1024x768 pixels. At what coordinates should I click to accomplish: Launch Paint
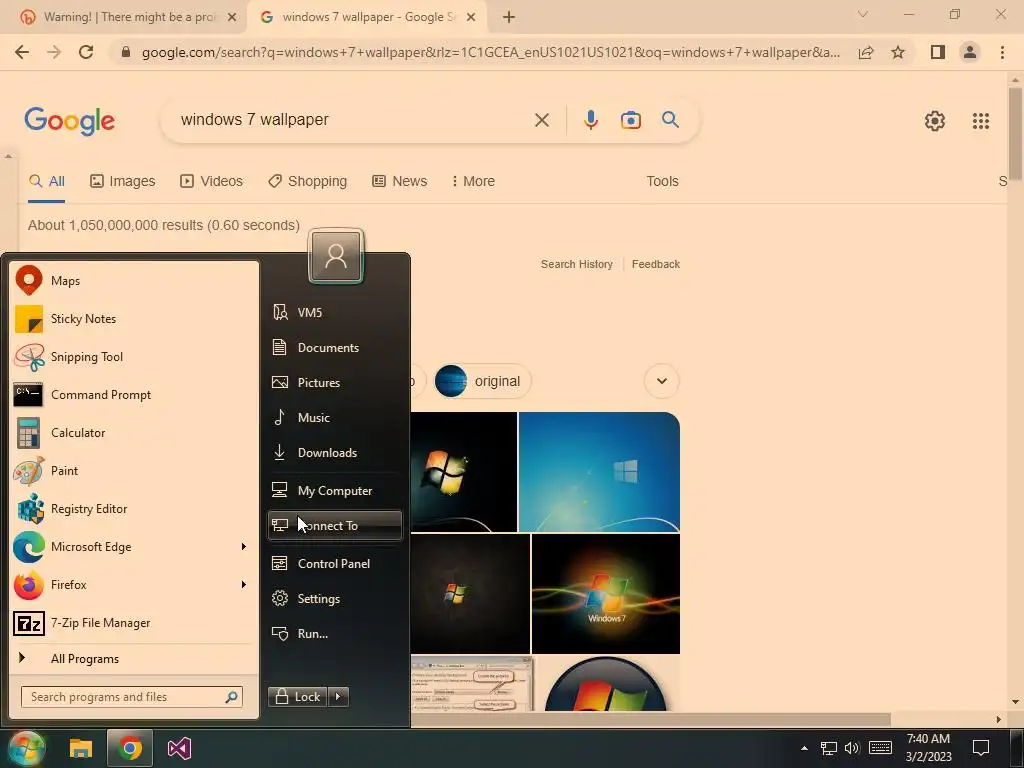click(134, 471)
